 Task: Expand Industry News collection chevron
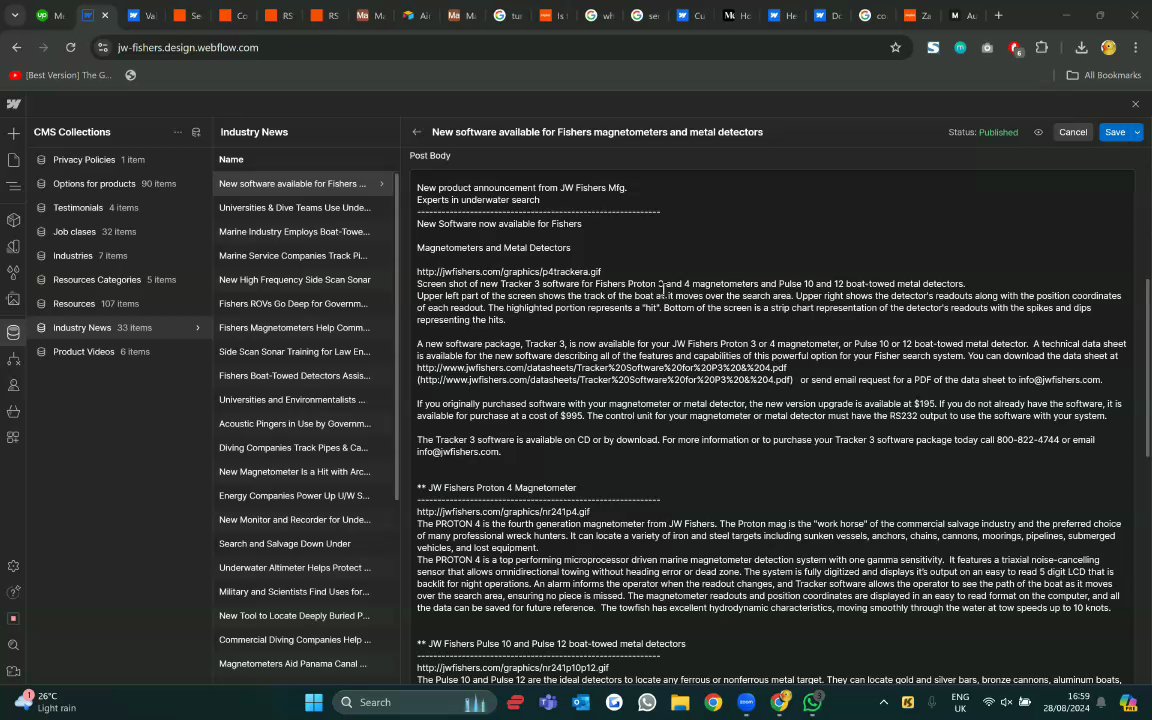coord(198,328)
